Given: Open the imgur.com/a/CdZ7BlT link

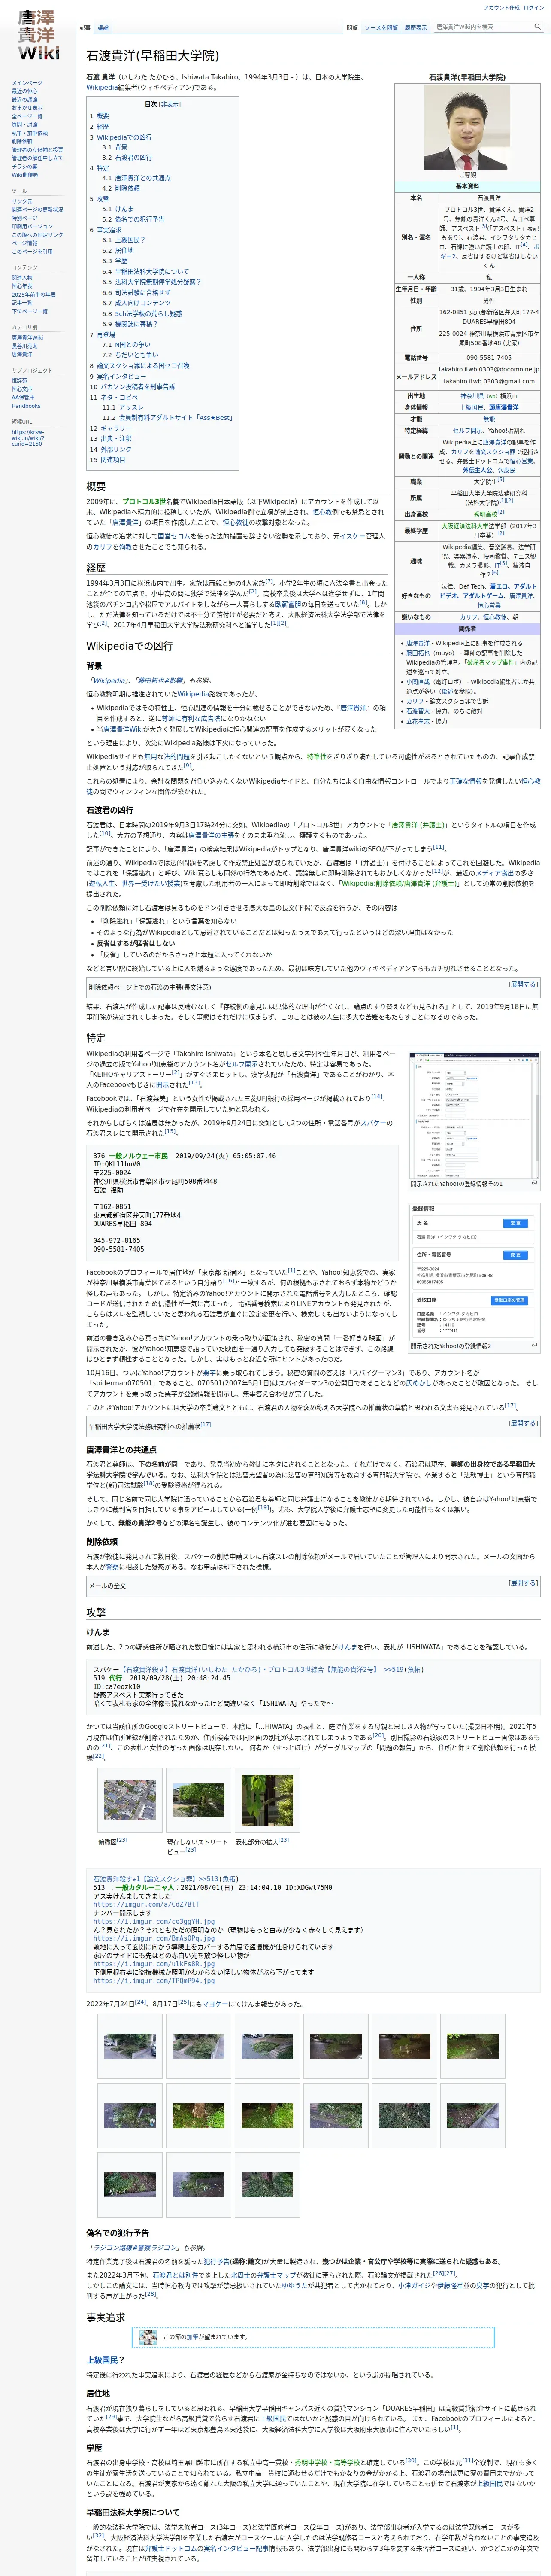Looking at the screenshot, I should point(146,1905).
